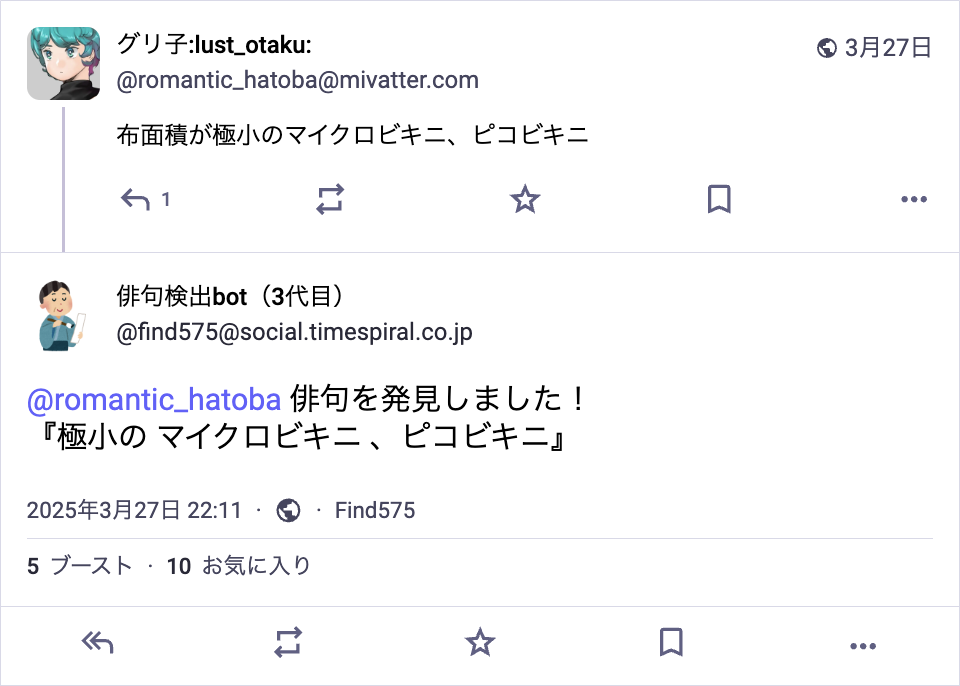Reply to グリ子's post
This screenshot has height=686, width=960.
[135, 200]
